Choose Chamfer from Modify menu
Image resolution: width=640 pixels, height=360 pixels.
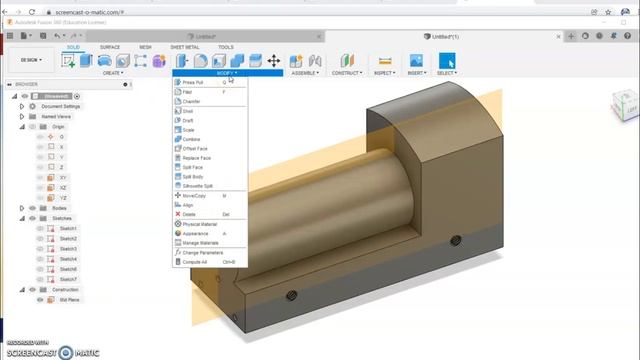(210, 102)
